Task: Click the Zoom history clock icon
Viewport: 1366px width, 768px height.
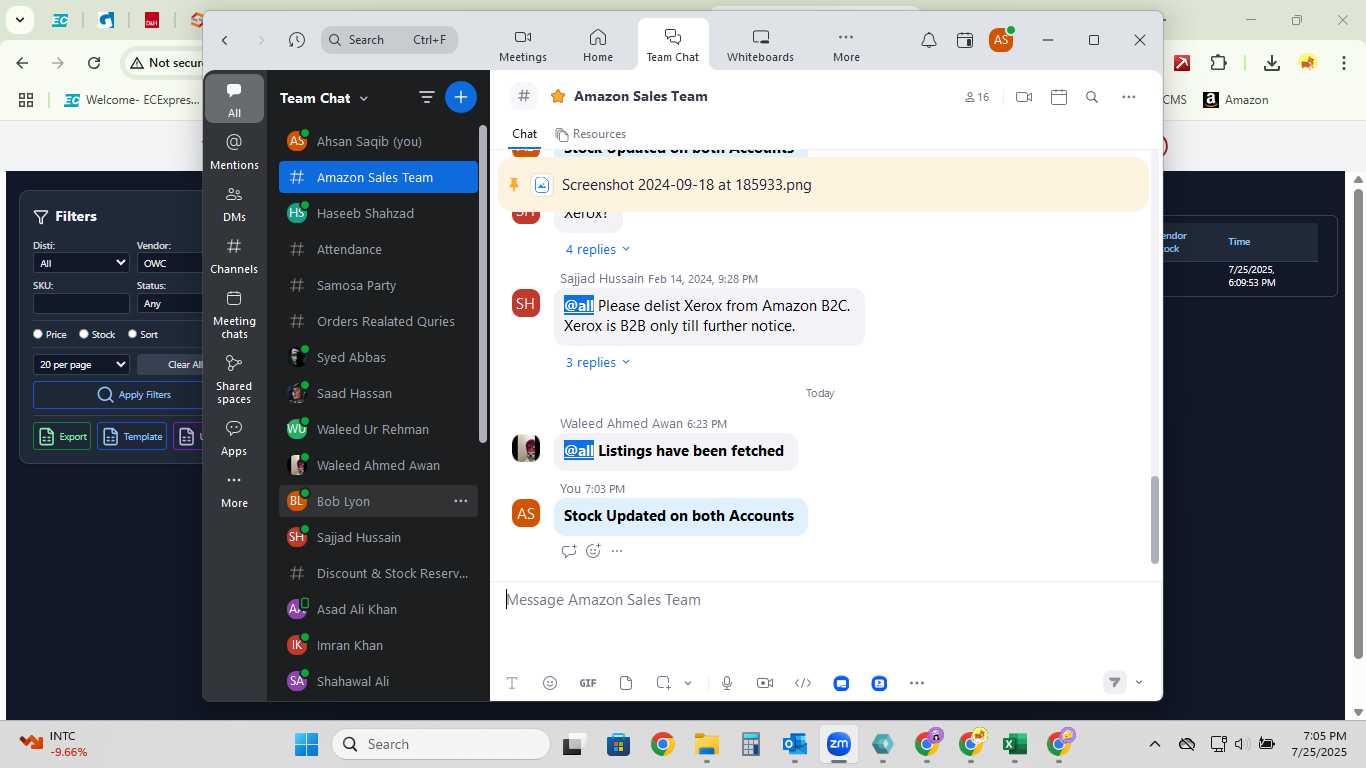Action: click(297, 40)
